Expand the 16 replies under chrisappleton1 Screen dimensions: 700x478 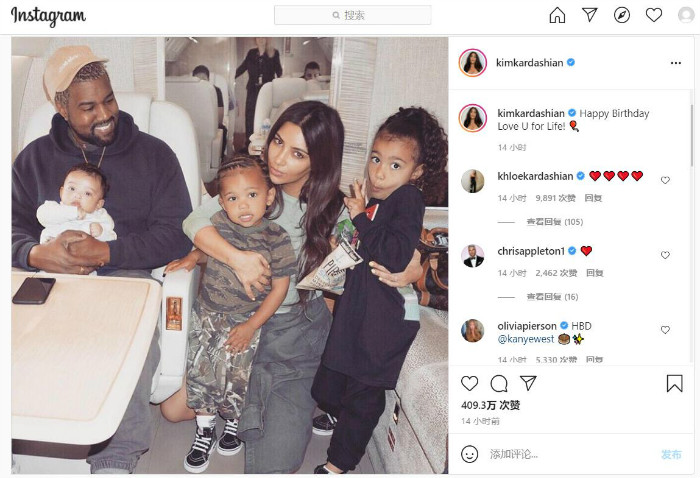[552, 297]
